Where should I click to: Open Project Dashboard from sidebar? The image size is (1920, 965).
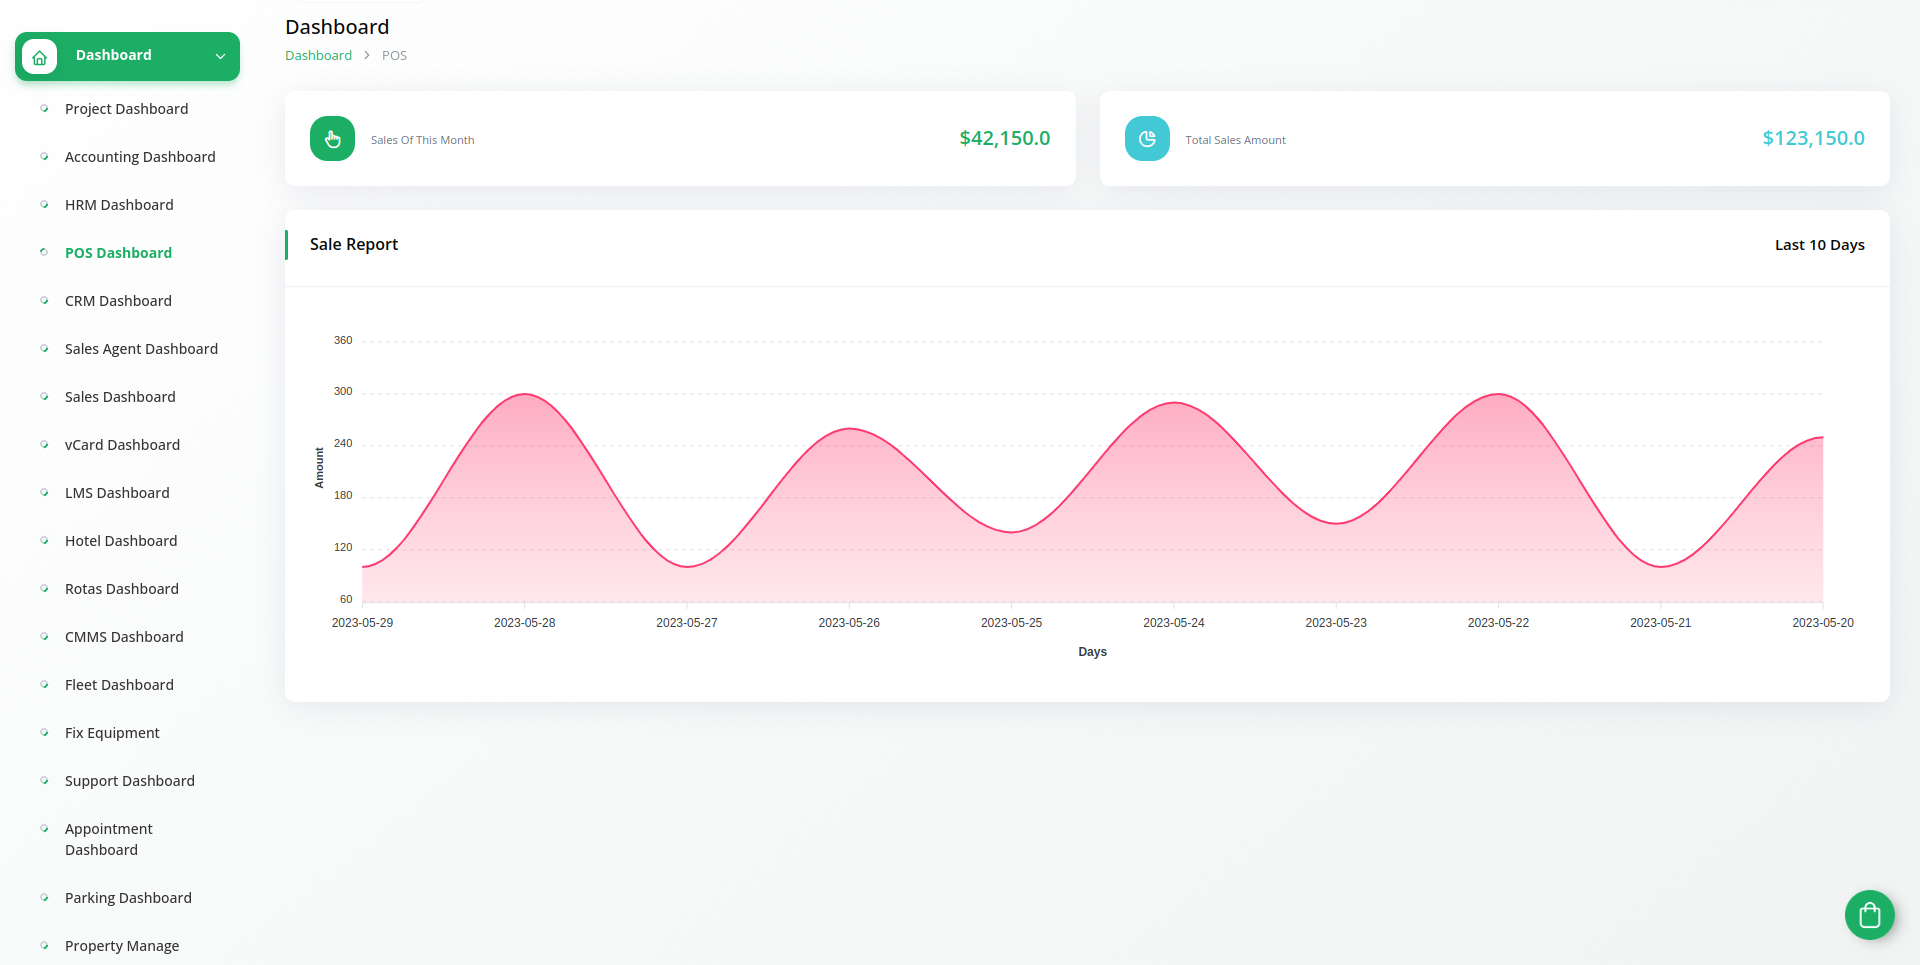[x=126, y=109]
